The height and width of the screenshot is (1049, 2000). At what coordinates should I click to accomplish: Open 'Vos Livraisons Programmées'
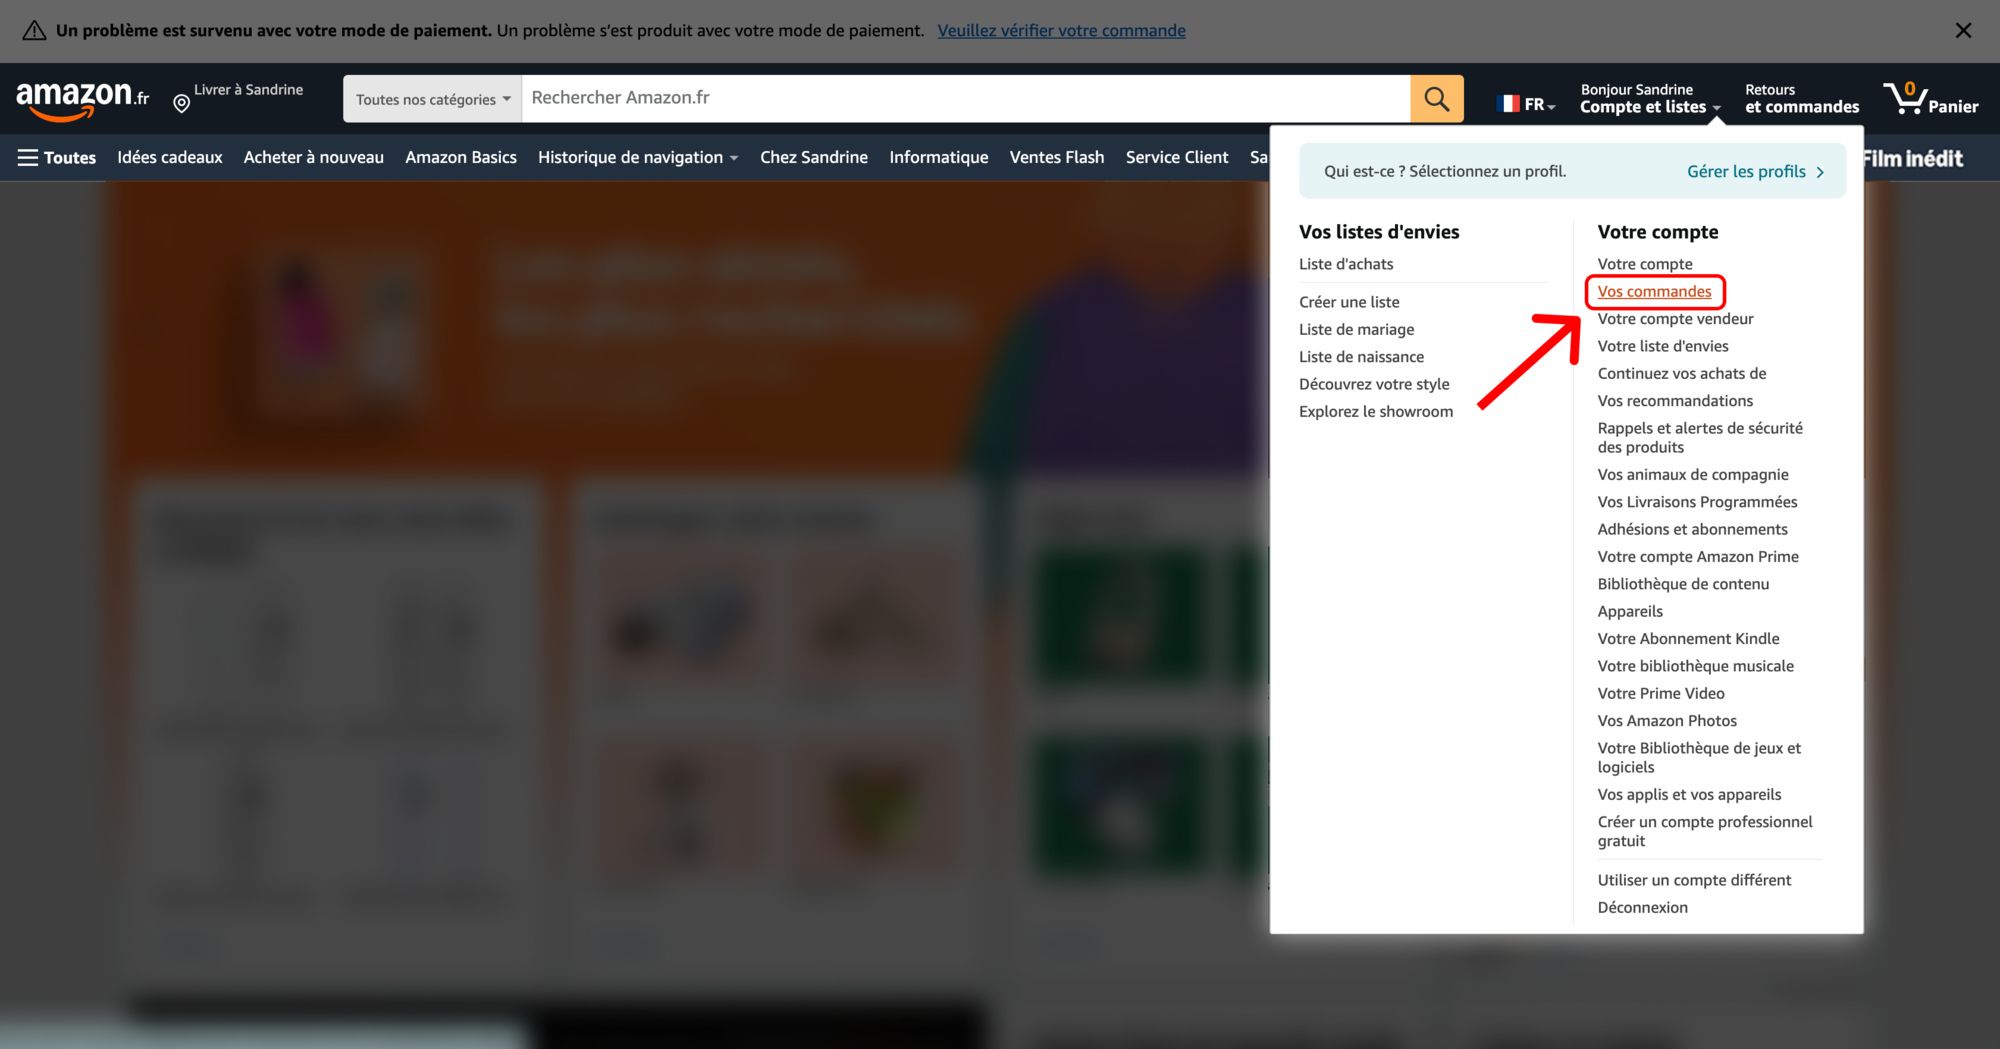click(1697, 502)
